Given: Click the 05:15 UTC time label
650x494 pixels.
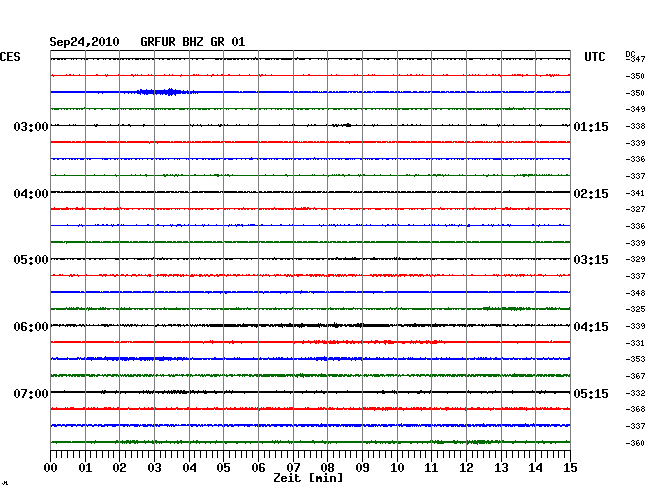Looking at the screenshot, I should click(591, 393).
